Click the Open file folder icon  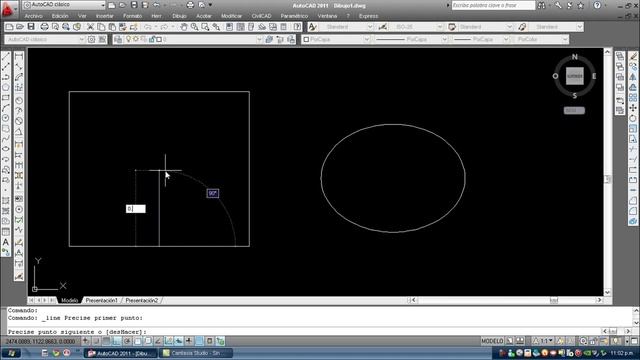(x=20, y=27)
